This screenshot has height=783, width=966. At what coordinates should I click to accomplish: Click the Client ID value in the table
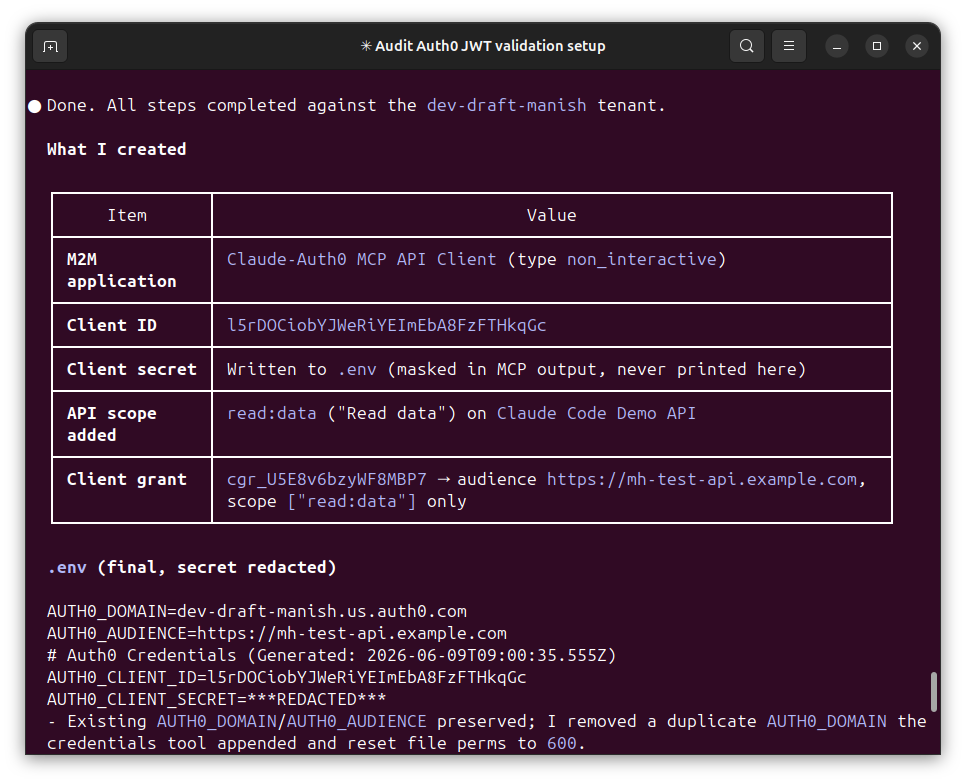click(x=386, y=325)
